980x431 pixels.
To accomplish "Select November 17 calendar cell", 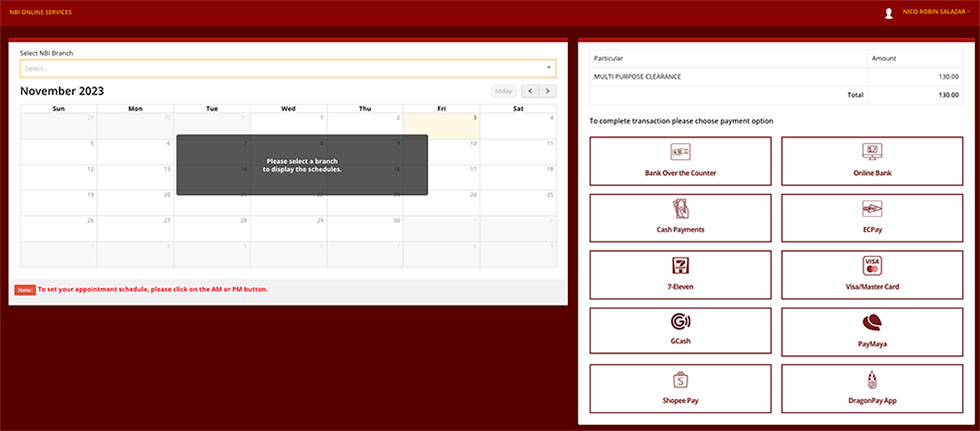I will (x=442, y=177).
